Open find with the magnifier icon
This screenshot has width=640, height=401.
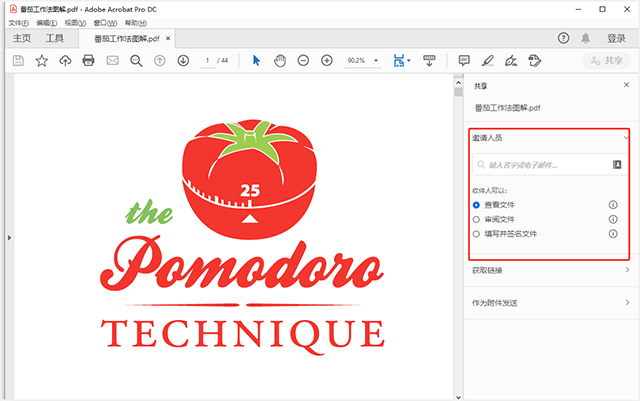coord(136,61)
